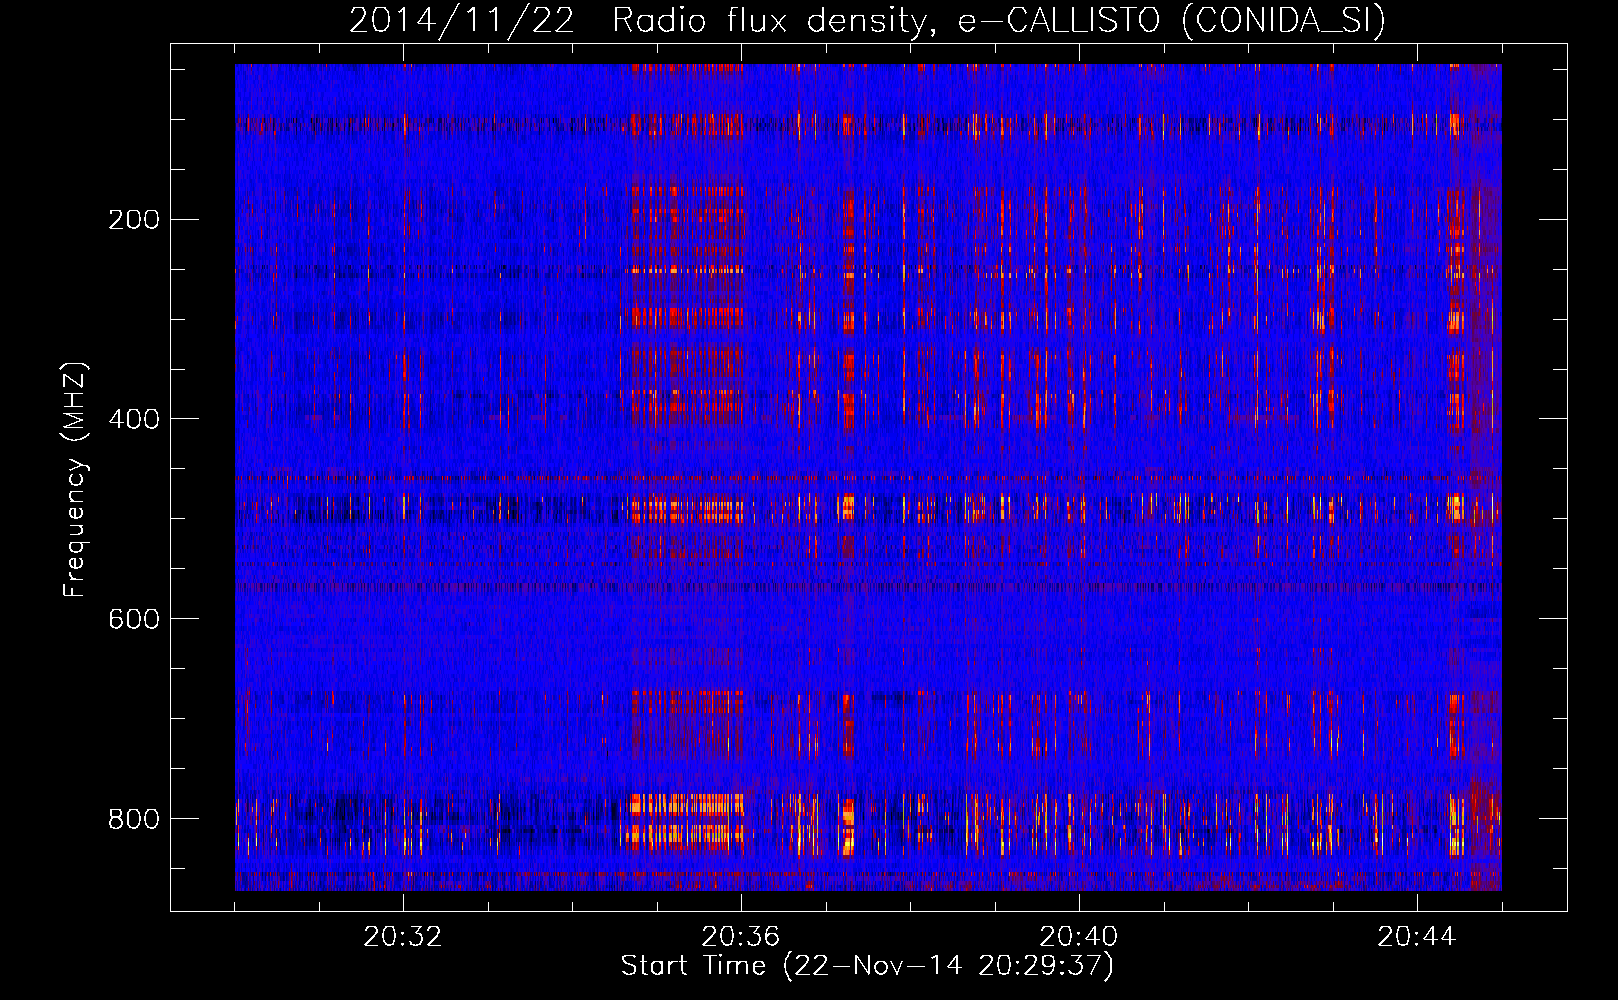Click the 20:32 time tick label
This screenshot has height=1000, width=1618.
[x=403, y=937]
